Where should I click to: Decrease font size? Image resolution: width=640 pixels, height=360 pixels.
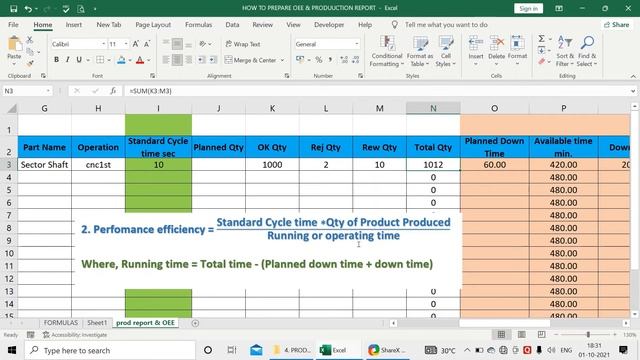point(147,44)
